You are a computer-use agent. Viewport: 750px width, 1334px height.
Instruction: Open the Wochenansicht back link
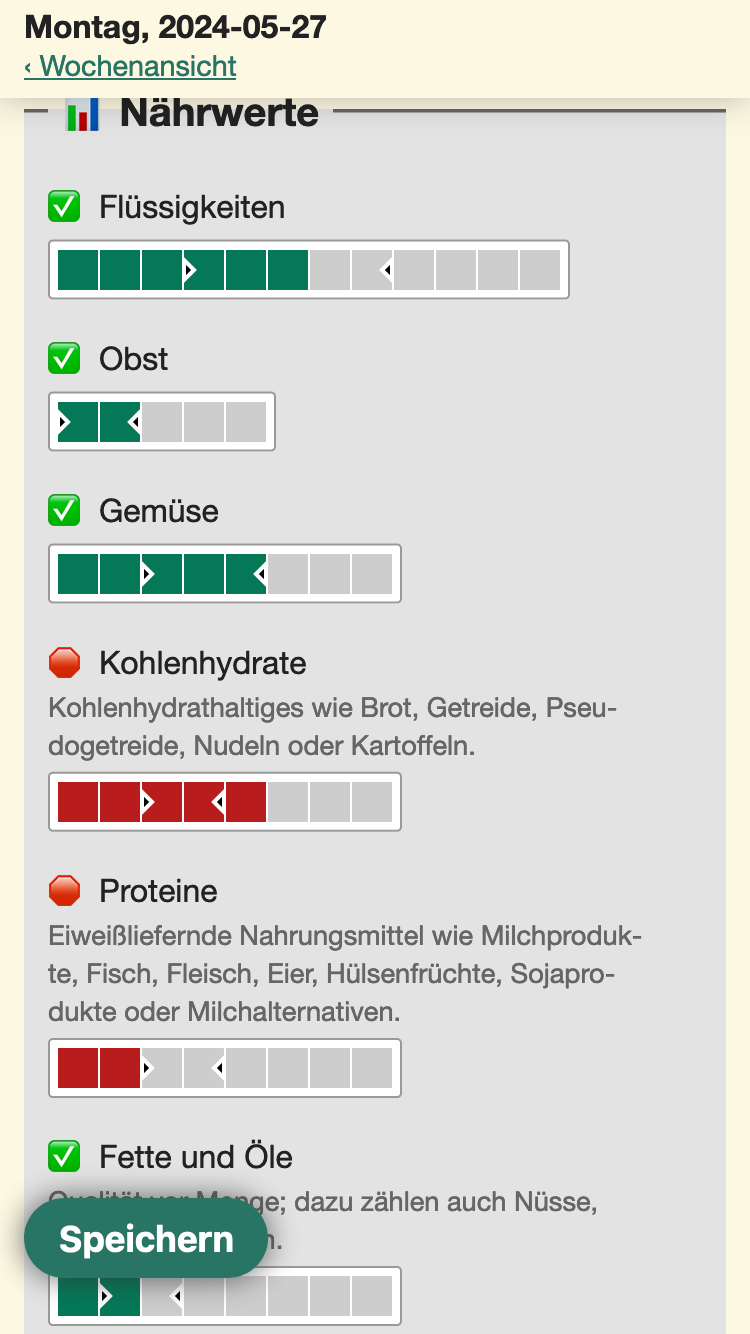click(130, 67)
